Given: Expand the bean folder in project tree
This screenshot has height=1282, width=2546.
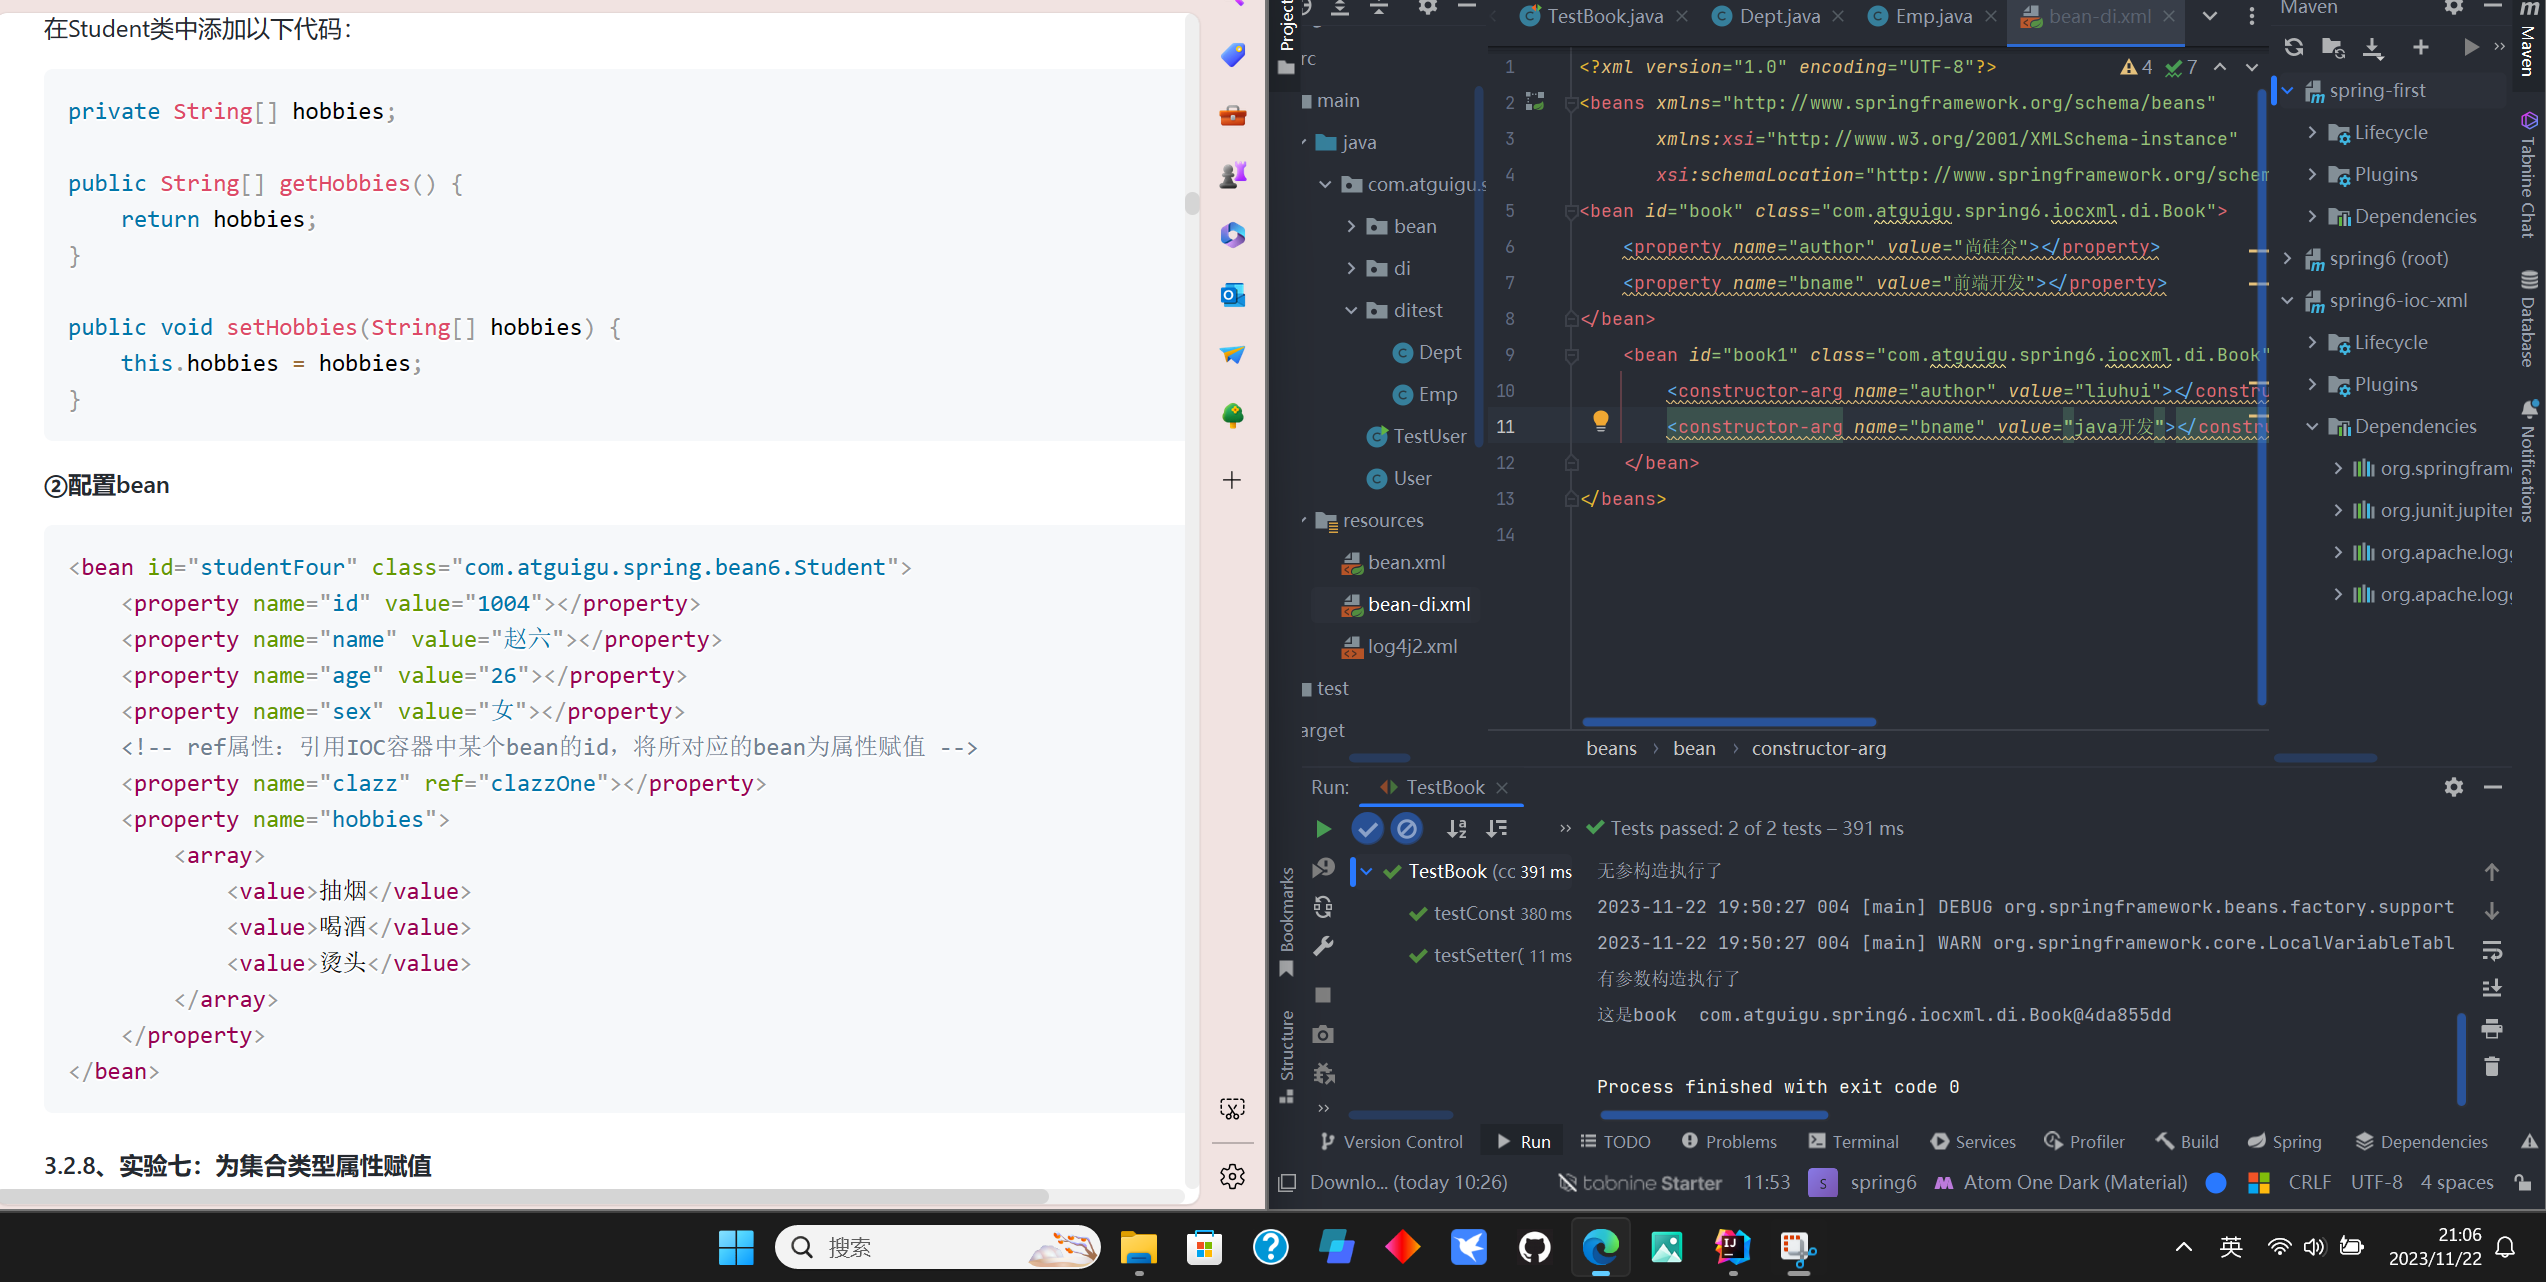Looking at the screenshot, I should pos(1351,227).
